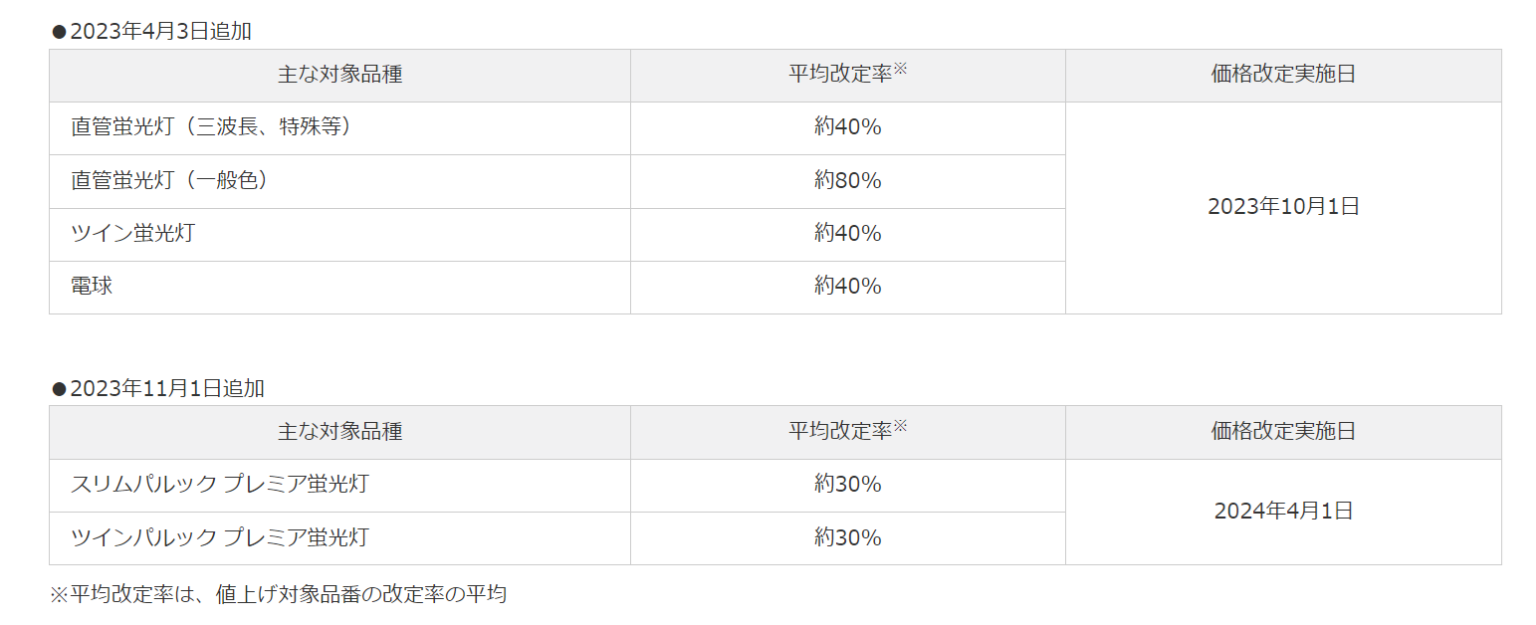This screenshot has width=1536, height=625.
Task: Click the 2023年4月3日追加 heading
Action: (152, 31)
